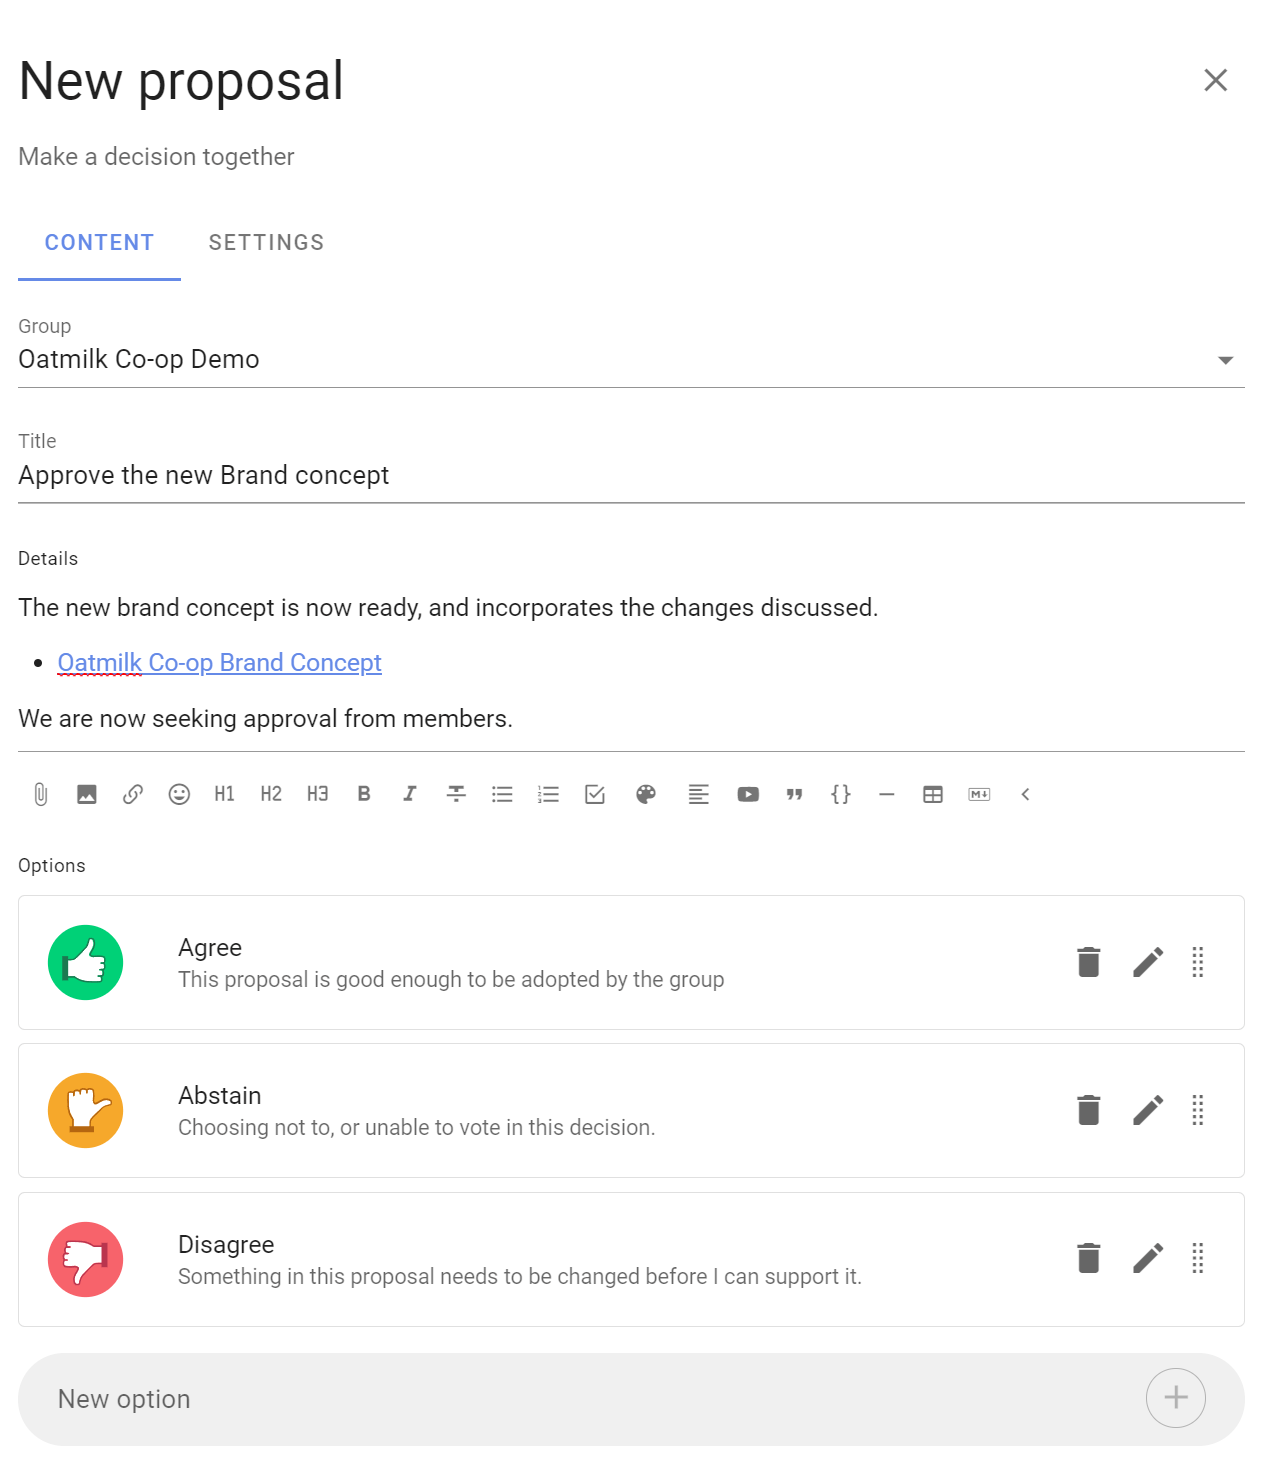
Task: Select the Content tab
Action: (x=99, y=243)
